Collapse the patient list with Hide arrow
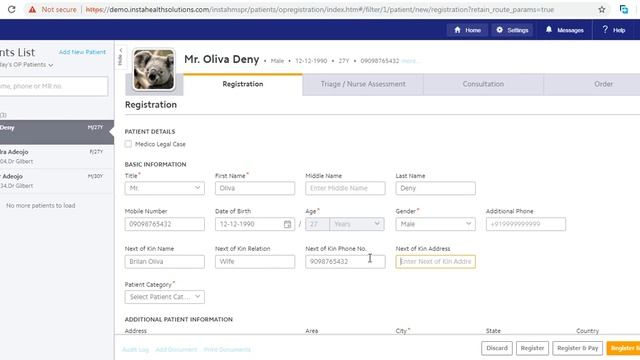 (x=120, y=57)
